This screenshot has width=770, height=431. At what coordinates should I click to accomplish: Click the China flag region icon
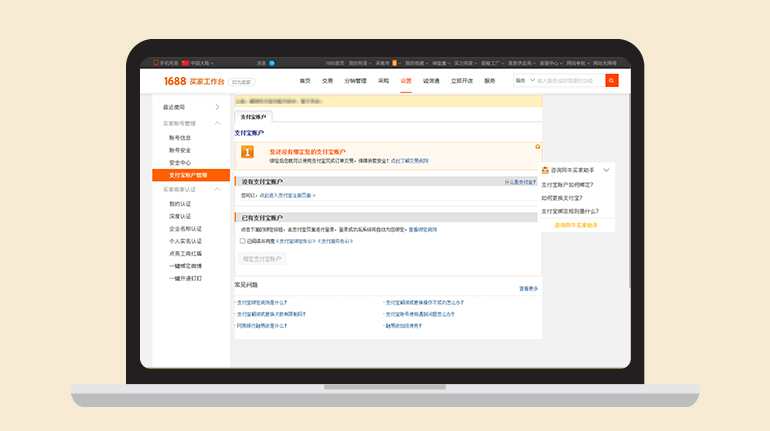coord(186,62)
